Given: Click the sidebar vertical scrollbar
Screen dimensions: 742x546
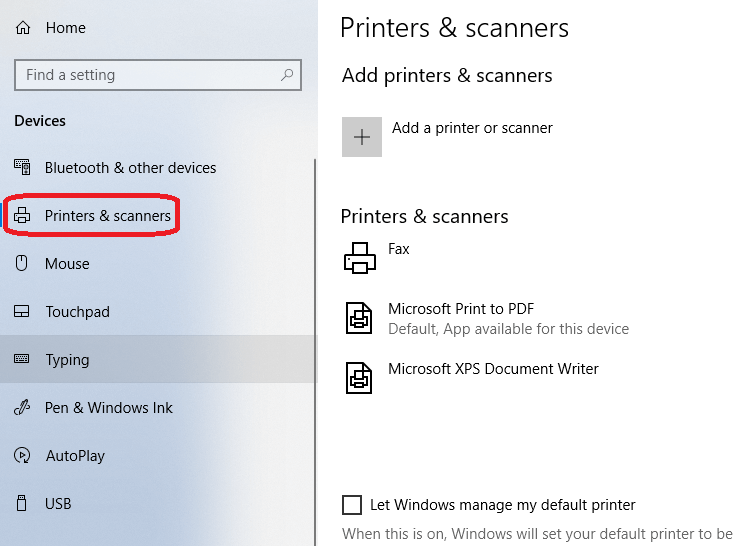Looking at the screenshot, I should tap(315, 352).
